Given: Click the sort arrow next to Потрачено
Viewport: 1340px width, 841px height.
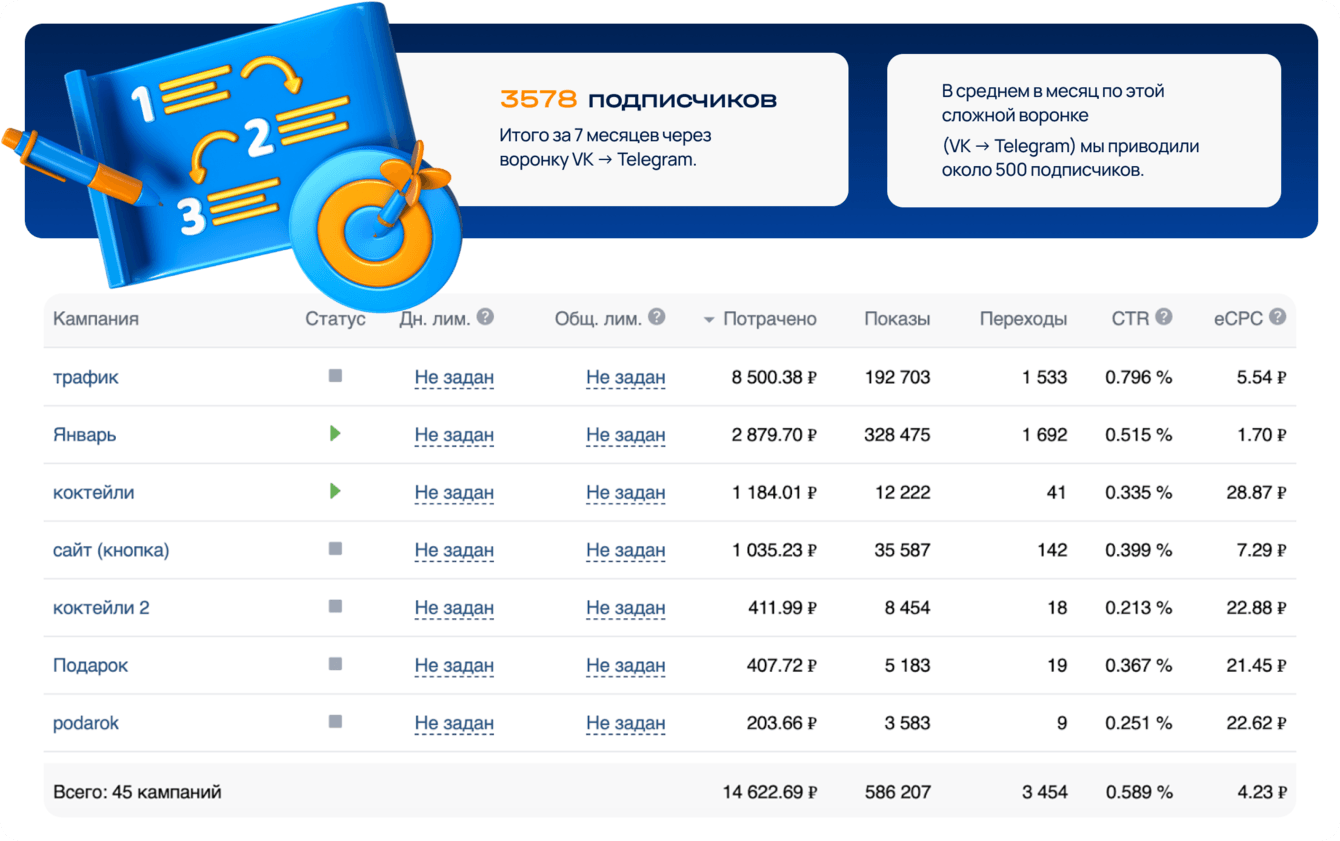Looking at the screenshot, I should (709, 320).
